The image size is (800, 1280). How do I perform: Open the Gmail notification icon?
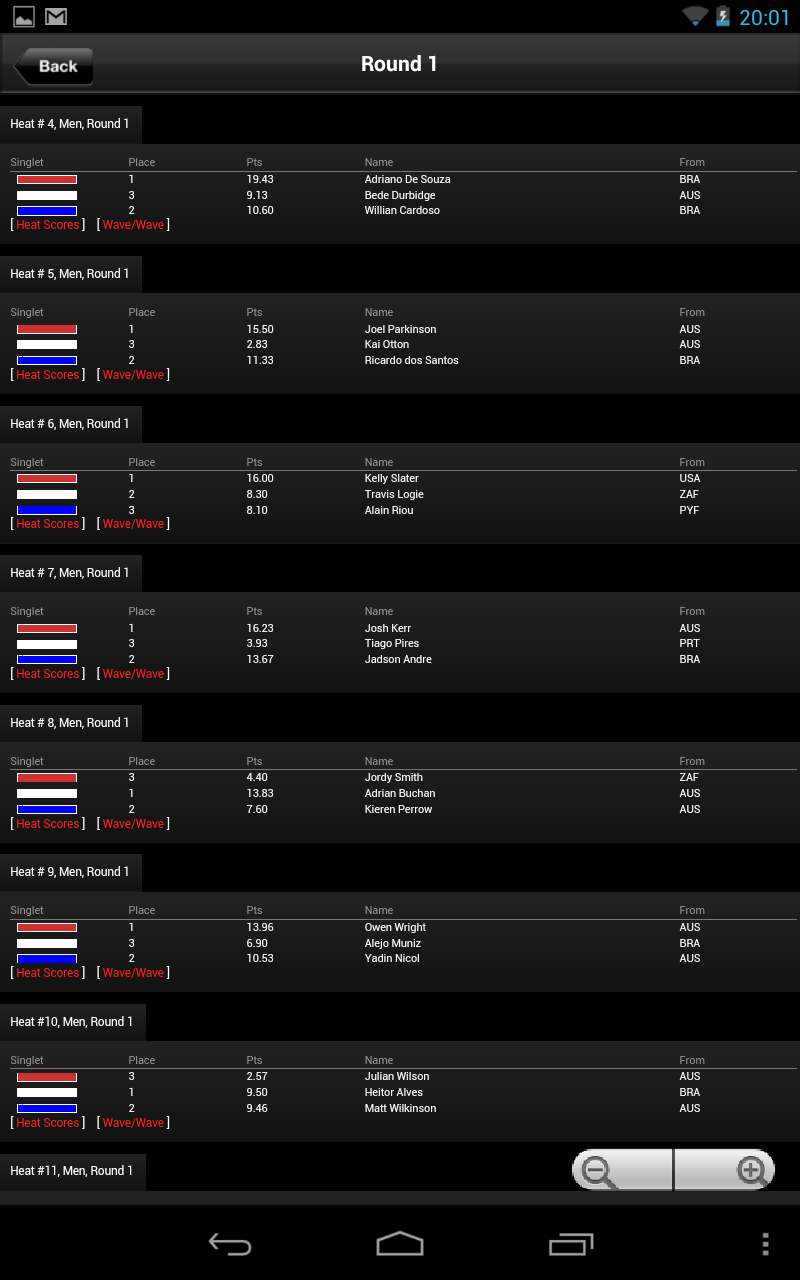(56, 17)
